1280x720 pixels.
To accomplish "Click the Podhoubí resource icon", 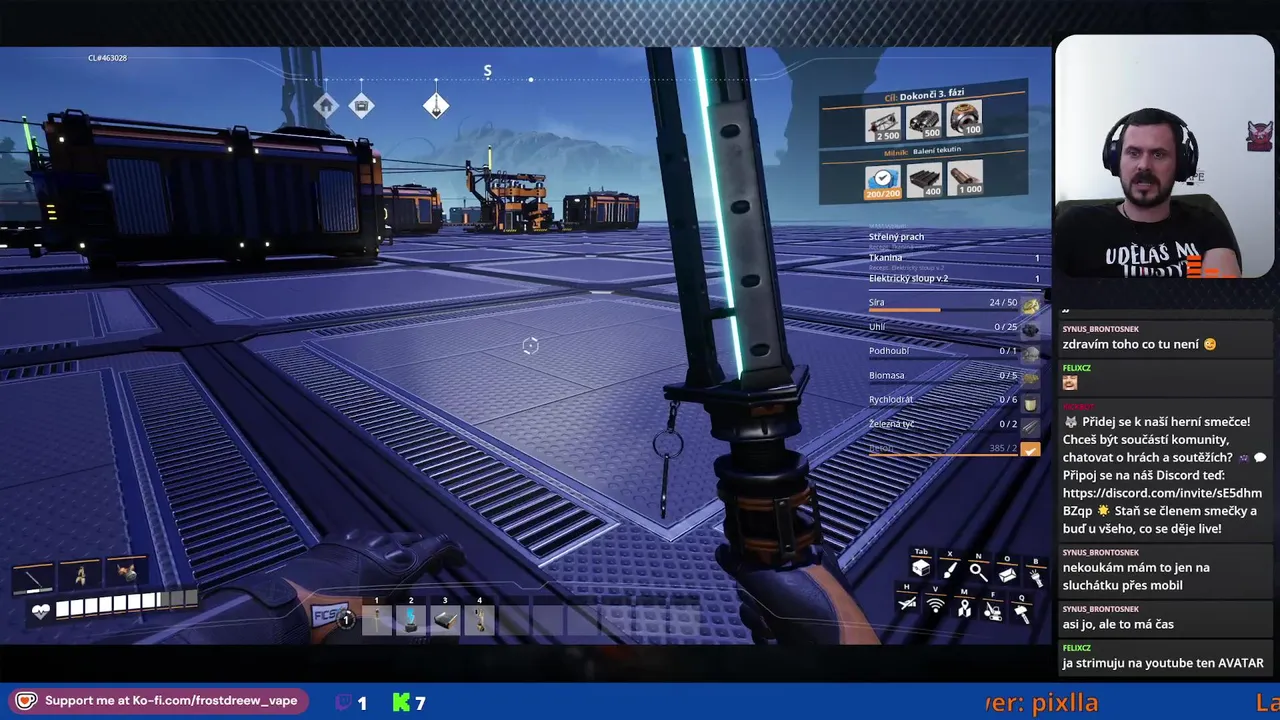I will point(1030,353).
